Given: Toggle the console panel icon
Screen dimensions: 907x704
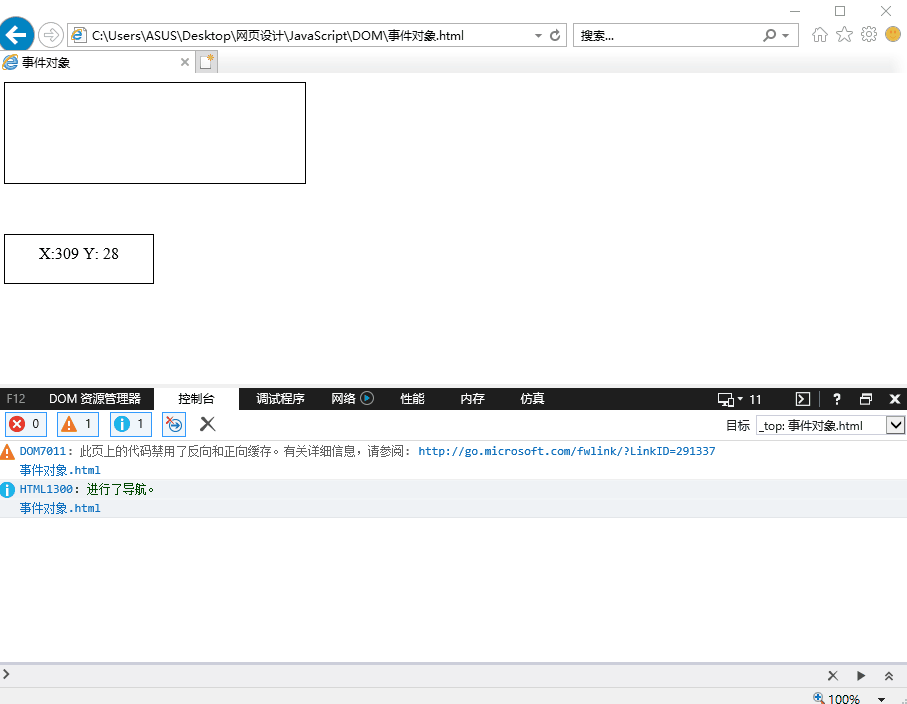Looking at the screenshot, I should (803, 399).
